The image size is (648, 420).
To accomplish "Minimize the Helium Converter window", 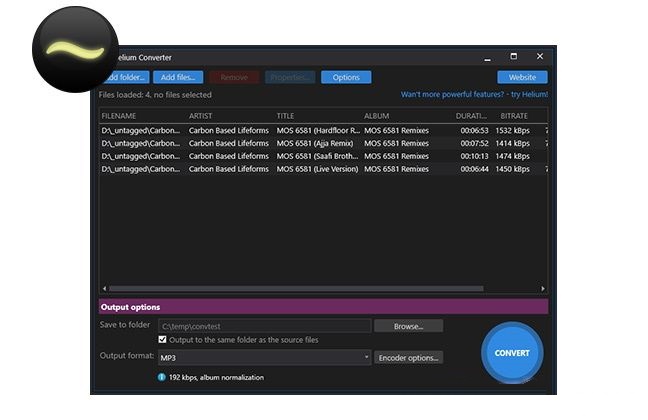I will tap(488, 57).
